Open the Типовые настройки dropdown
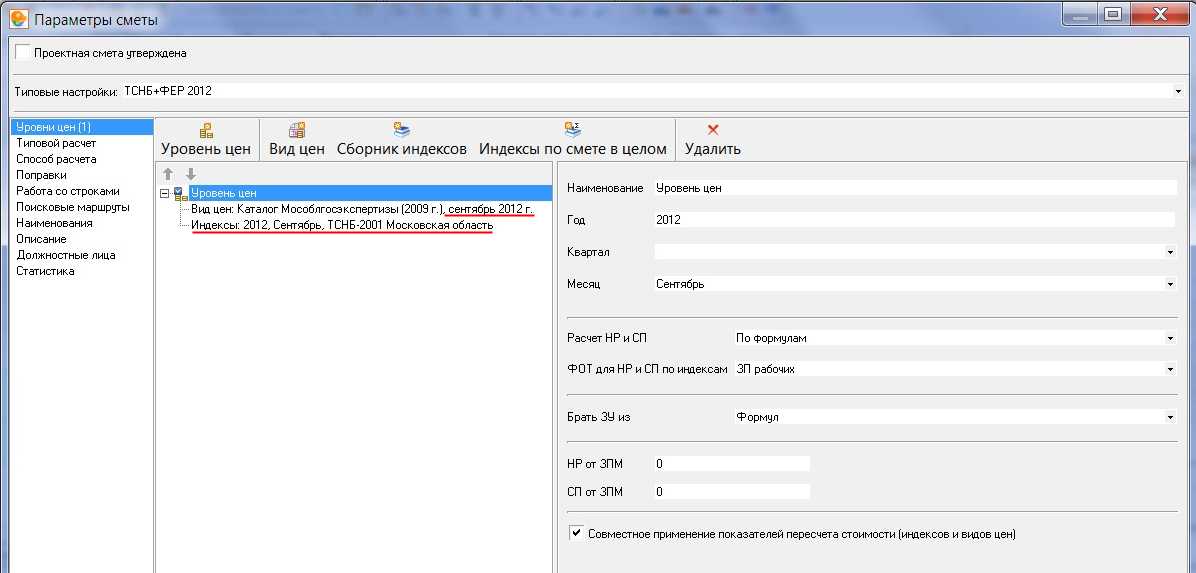 (1178, 92)
